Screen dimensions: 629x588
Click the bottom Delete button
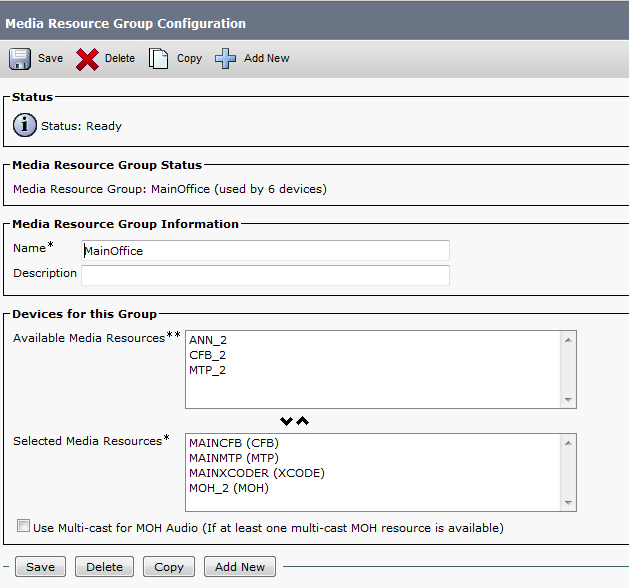coord(104,567)
